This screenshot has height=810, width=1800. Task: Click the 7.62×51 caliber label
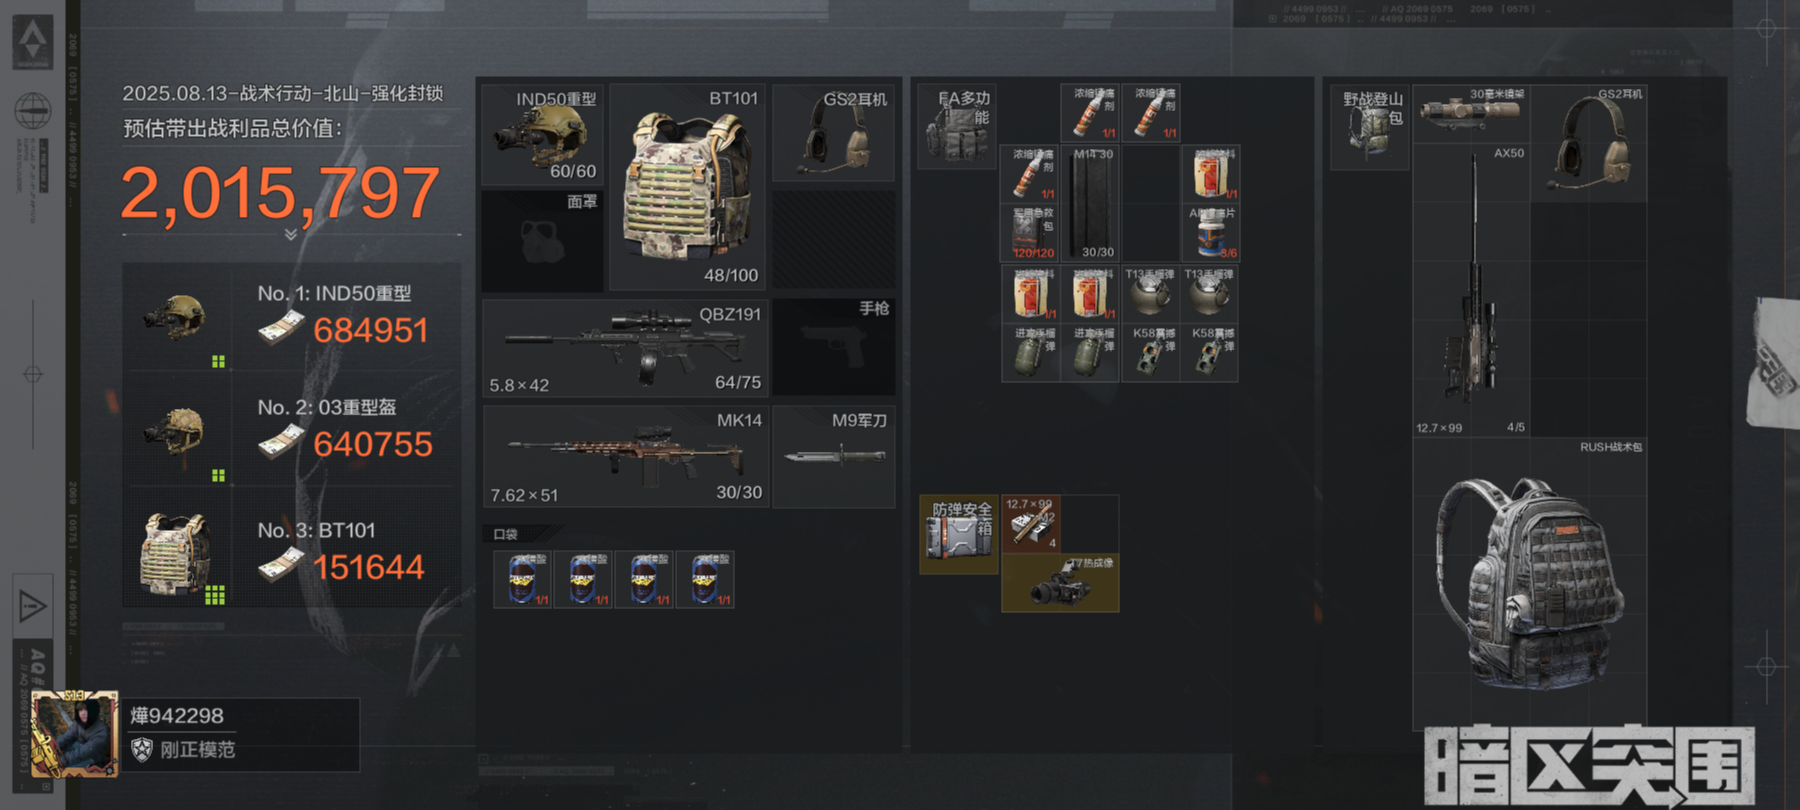coord(524,495)
